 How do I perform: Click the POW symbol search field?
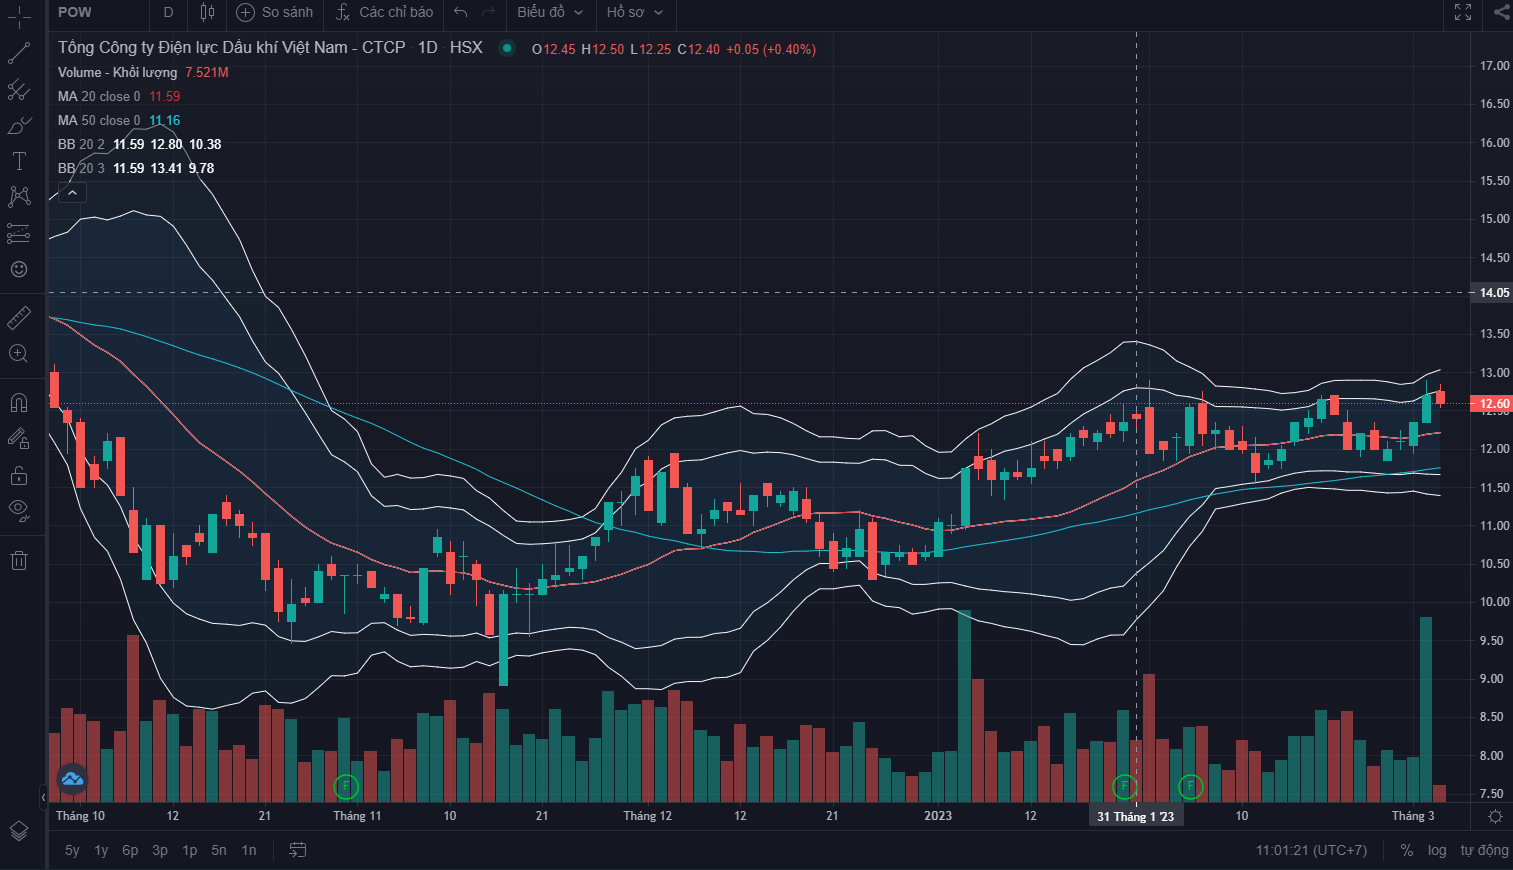(95, 12)
